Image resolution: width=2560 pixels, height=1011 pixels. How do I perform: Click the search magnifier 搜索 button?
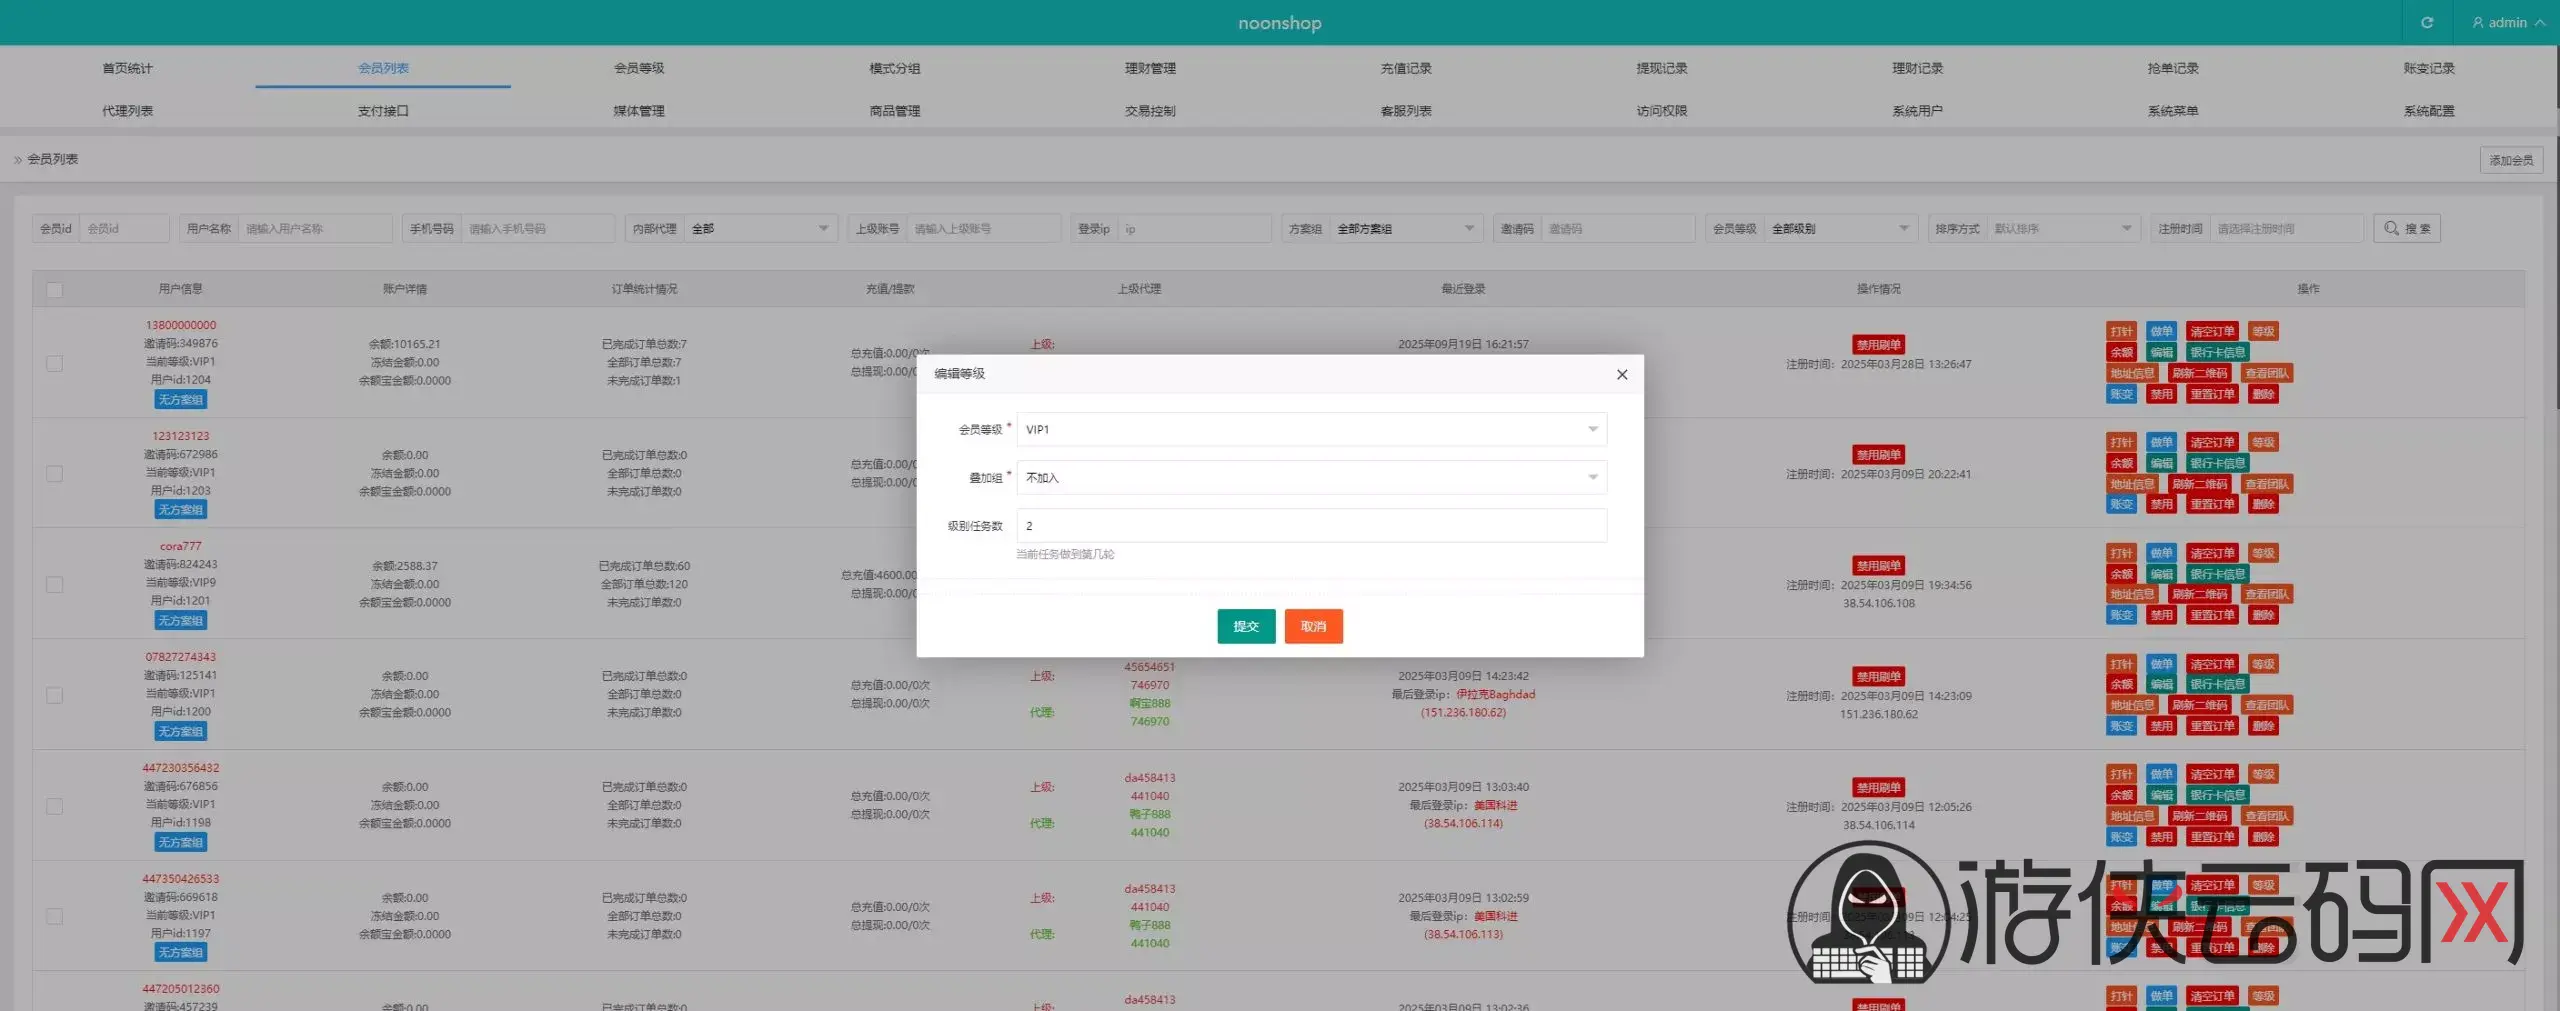pos(2407,229)
